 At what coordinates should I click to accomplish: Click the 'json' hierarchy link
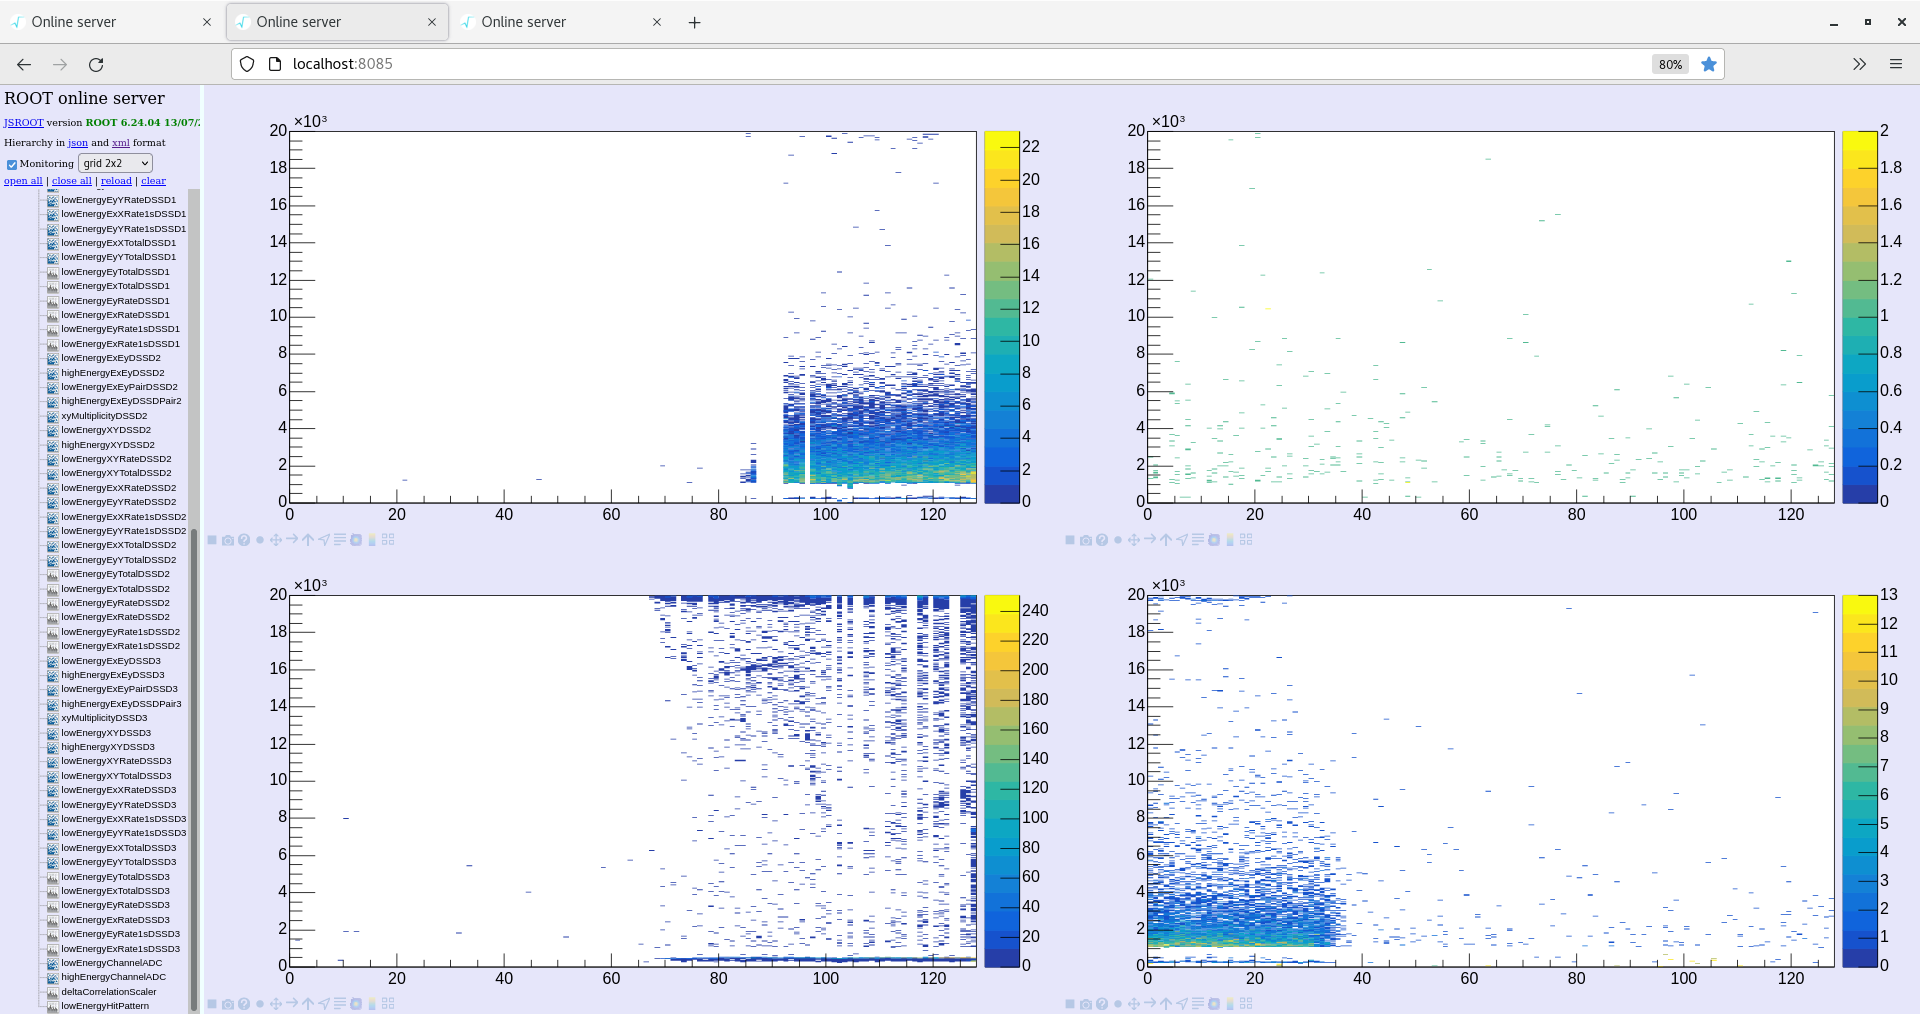click(x=77, y=143)
